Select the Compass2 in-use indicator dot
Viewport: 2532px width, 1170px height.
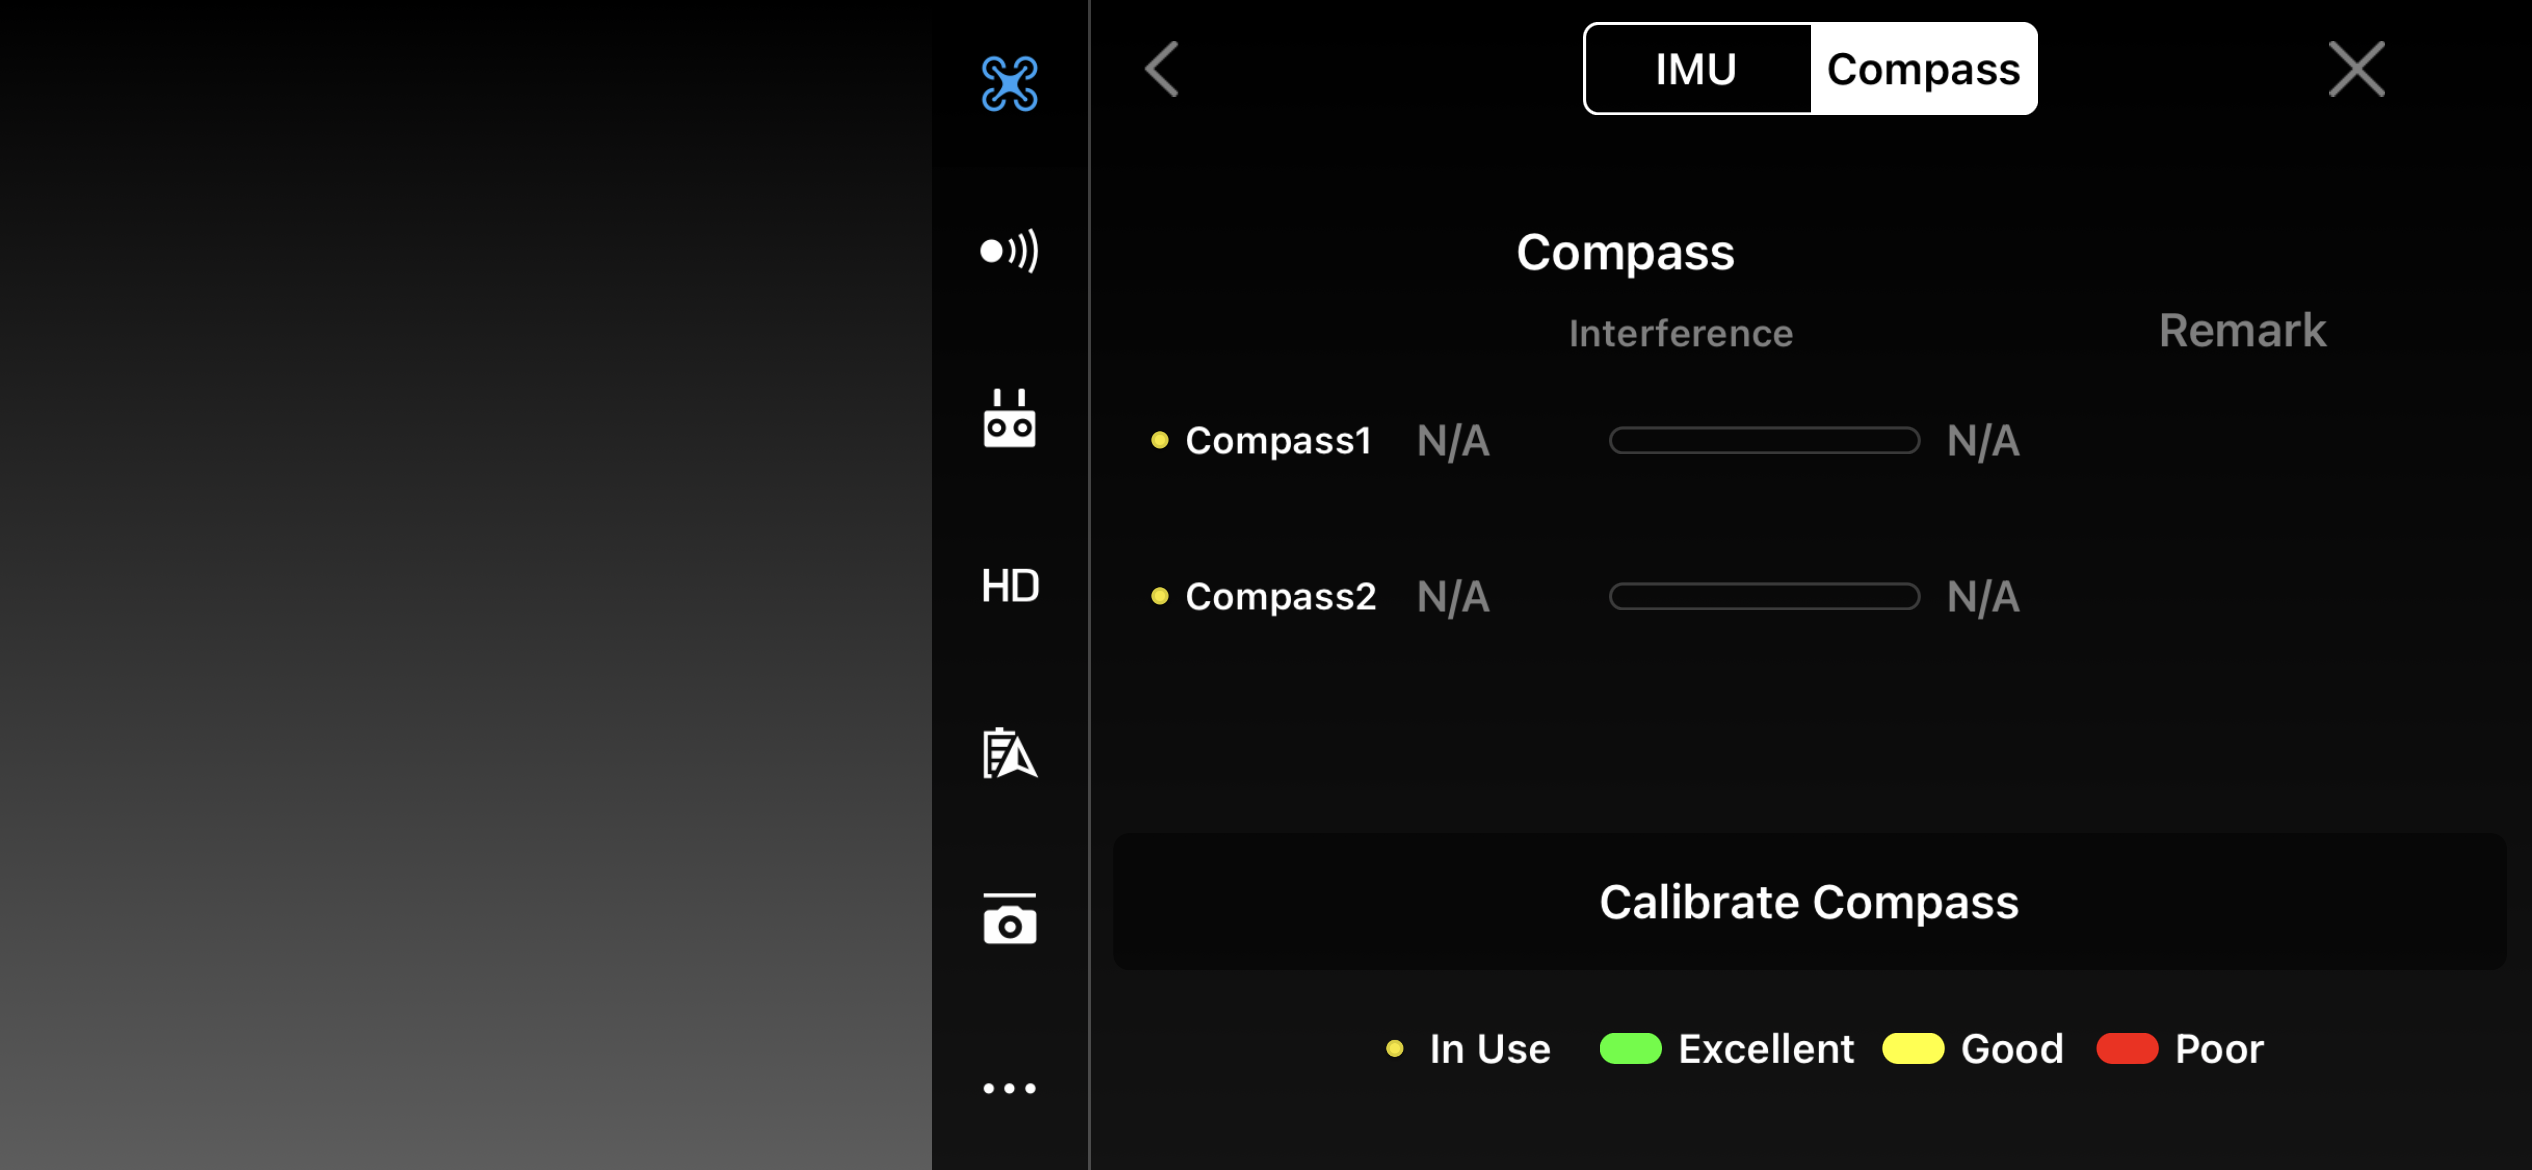click(x=1159, y=596)
